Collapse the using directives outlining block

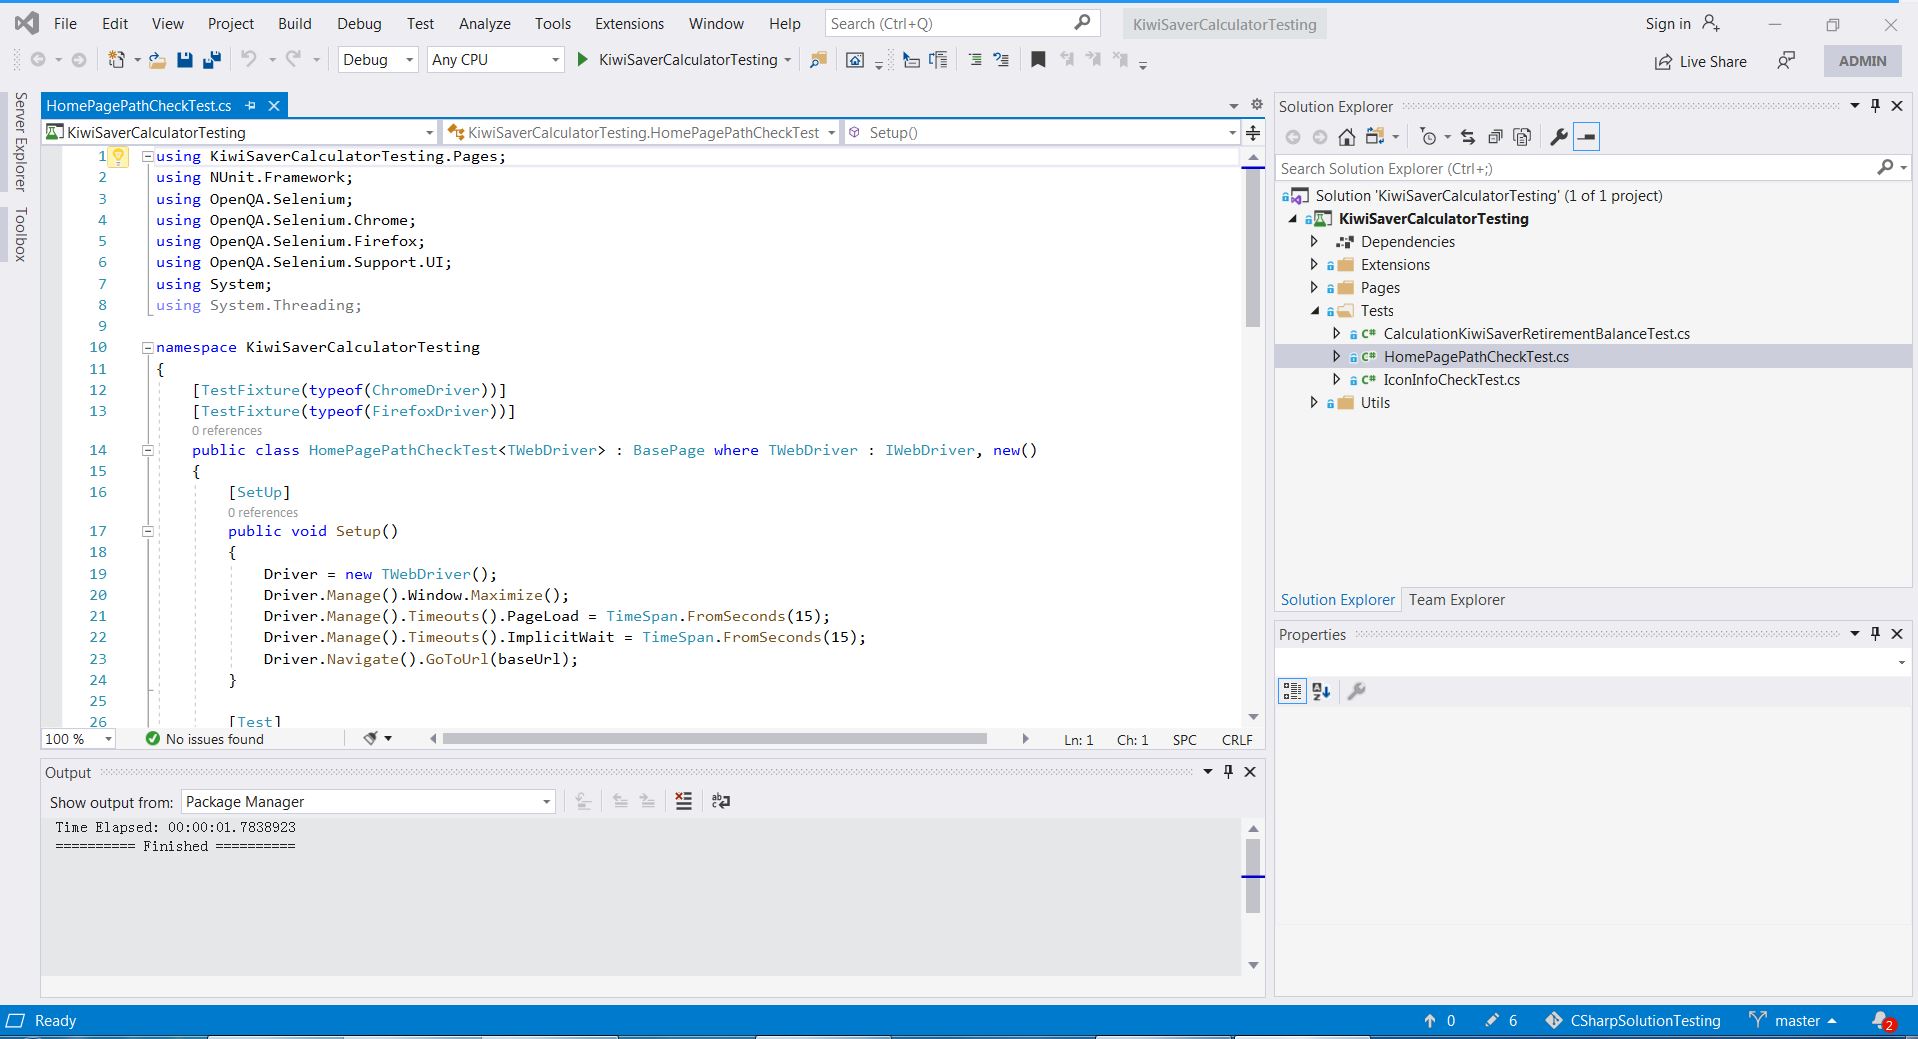pyautogui.click(x=147, y=156)
